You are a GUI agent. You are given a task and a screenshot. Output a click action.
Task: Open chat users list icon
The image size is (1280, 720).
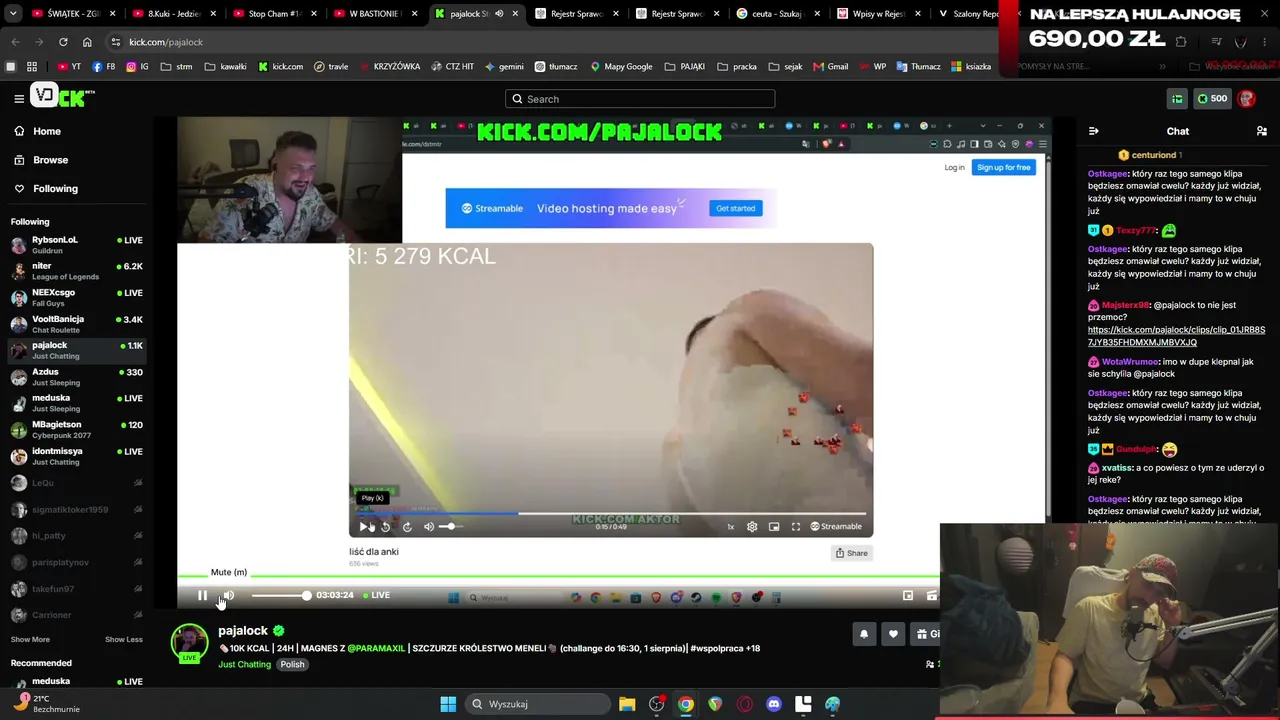1262,131
